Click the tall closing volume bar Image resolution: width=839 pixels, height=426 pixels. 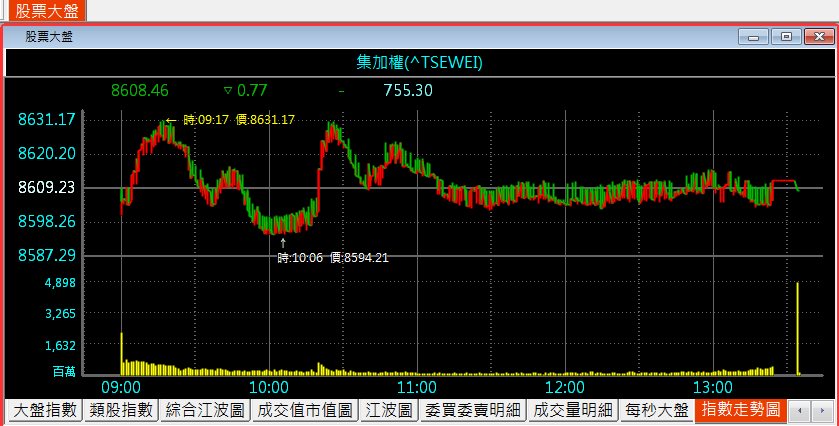[x=797, y=328]
